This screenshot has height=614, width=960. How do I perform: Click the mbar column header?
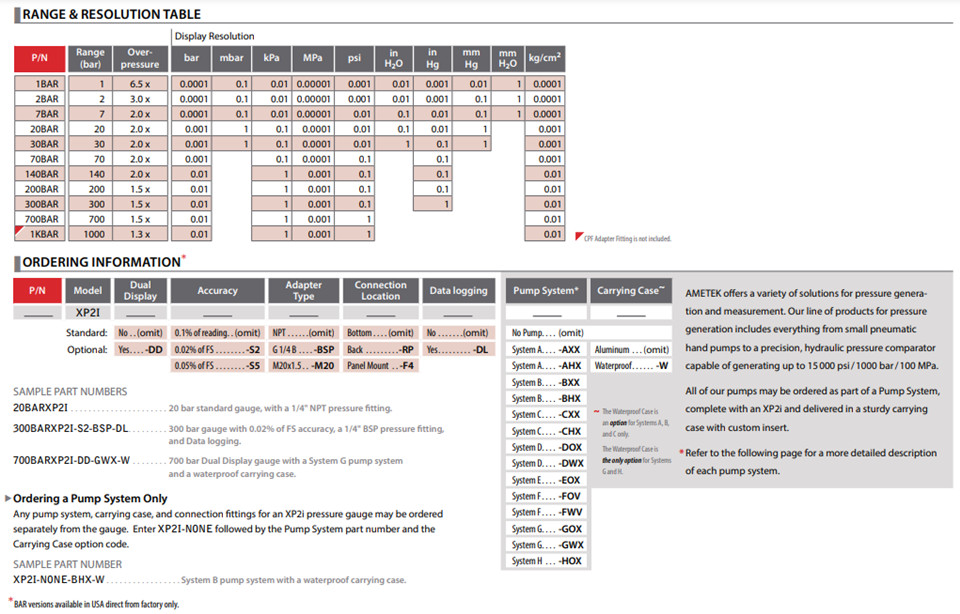[231, 58]
